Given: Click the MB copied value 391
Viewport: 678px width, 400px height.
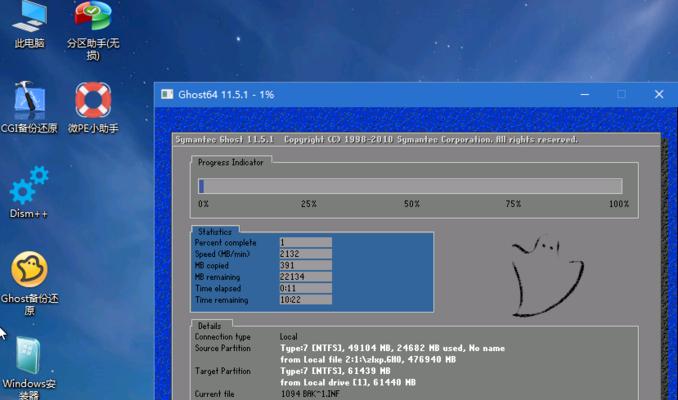Looking at the screenshot, I should click(x=306, y=266).
